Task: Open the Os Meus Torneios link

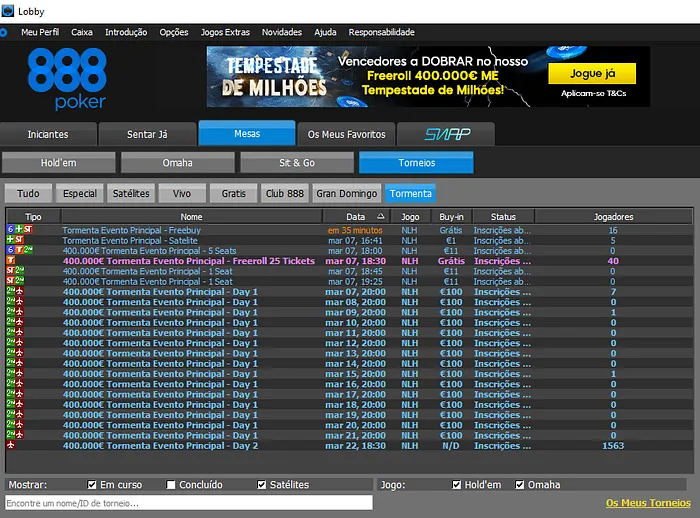Action: (x=648, y=503)
